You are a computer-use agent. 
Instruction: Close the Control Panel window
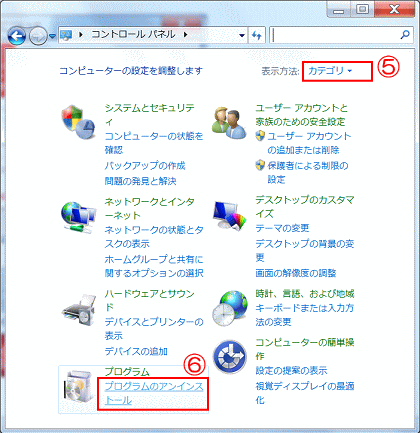395,9
